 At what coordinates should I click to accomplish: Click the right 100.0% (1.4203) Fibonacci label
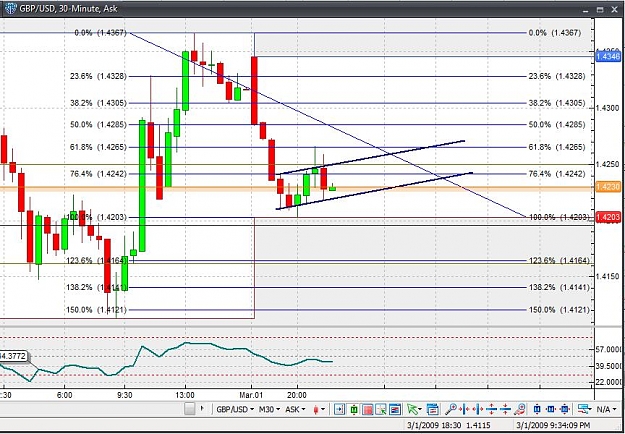(x=559, y=217)
